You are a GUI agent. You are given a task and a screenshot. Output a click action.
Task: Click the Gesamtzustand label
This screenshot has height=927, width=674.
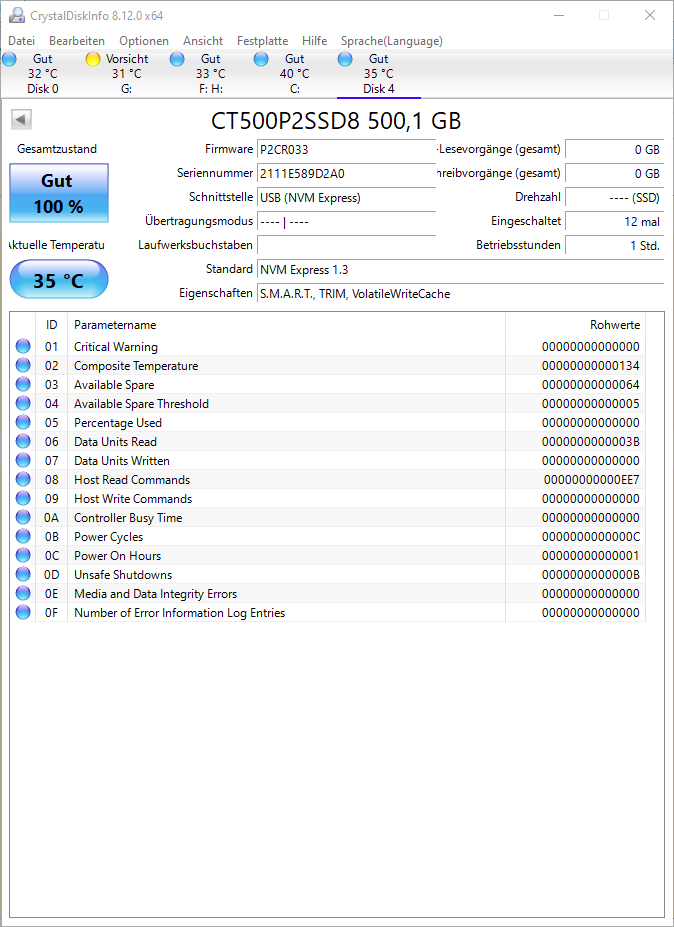pos(57,149)
